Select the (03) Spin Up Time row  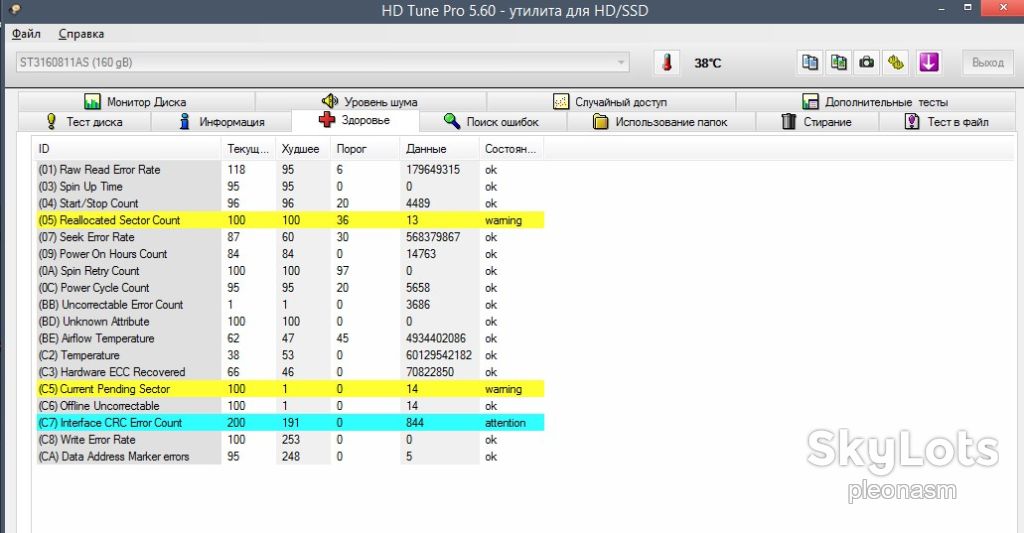(290, 186)
